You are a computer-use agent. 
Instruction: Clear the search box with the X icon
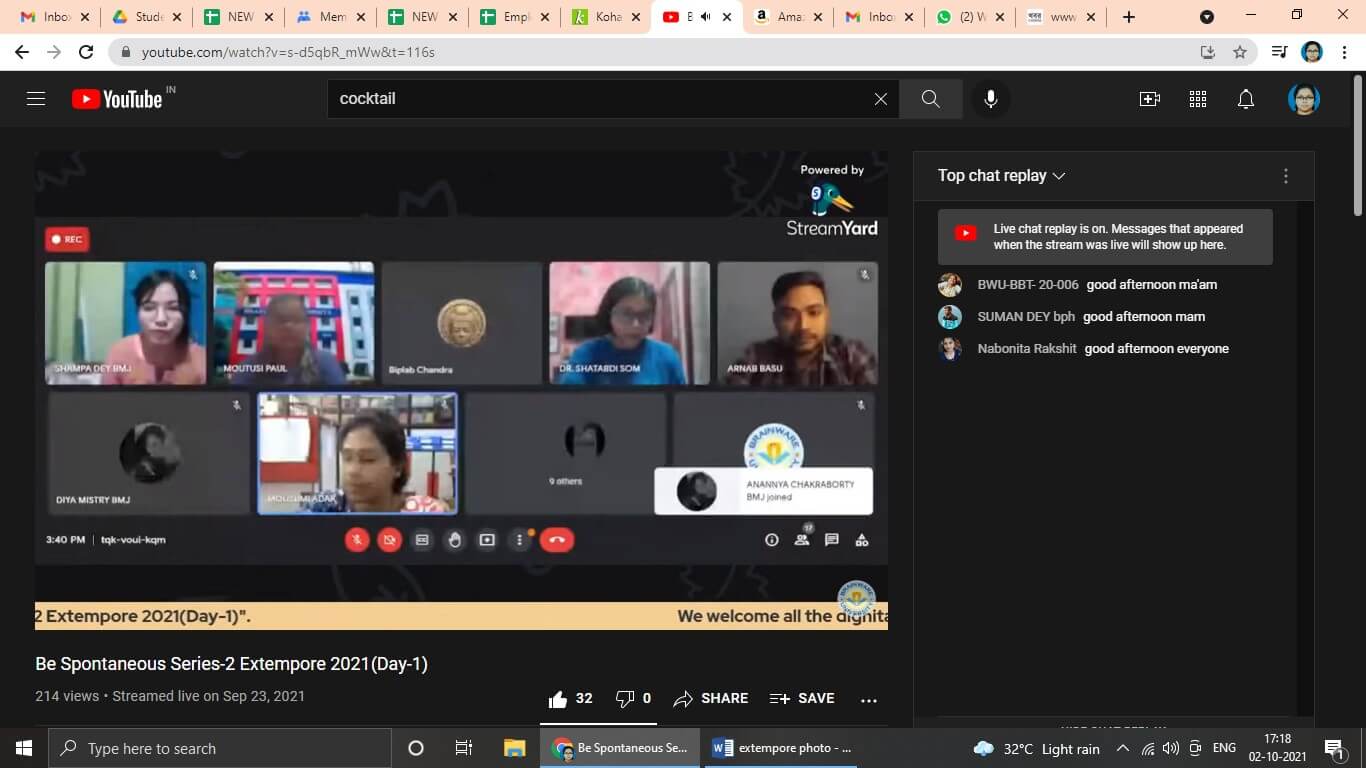(880, 99)
